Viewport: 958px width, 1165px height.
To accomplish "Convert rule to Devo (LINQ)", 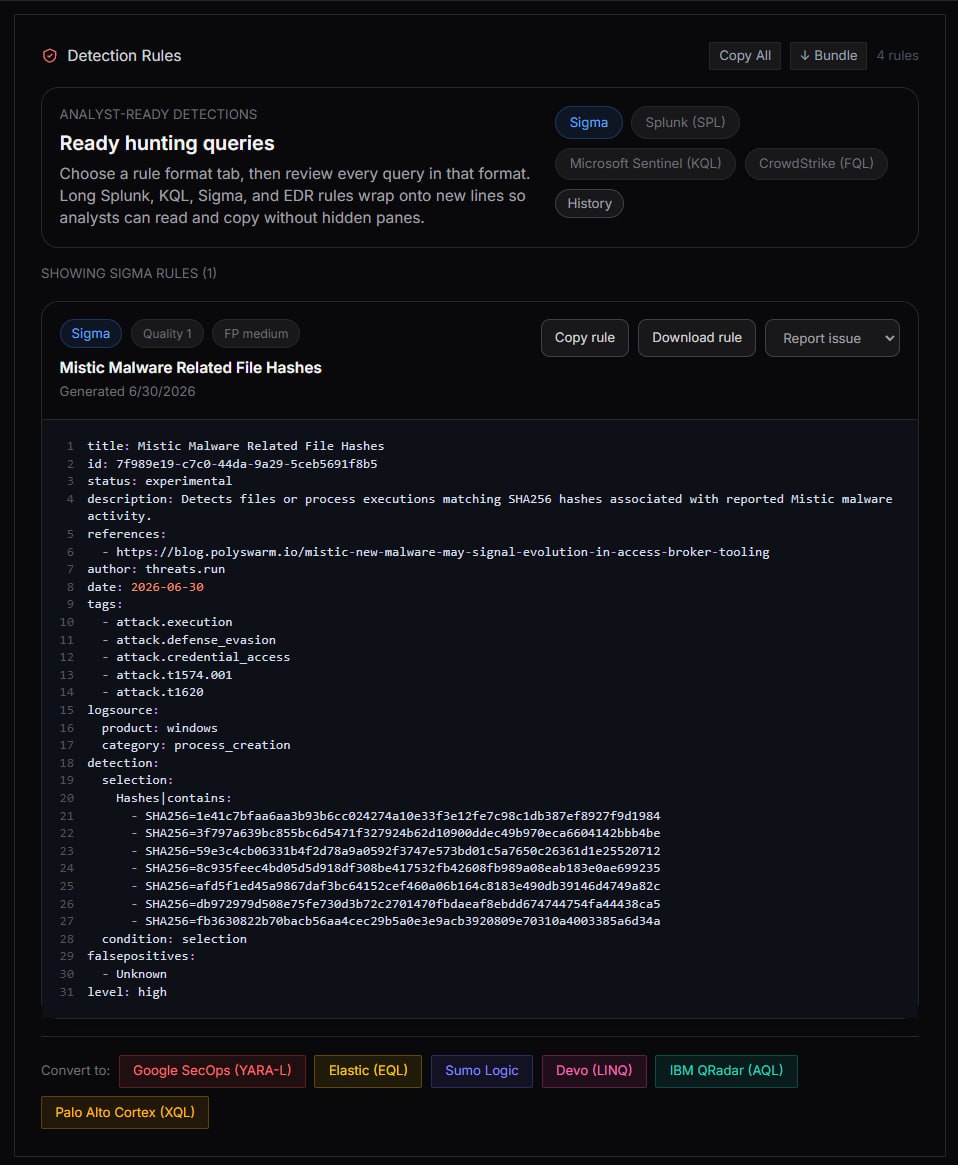I will (x=594, y=1071).
